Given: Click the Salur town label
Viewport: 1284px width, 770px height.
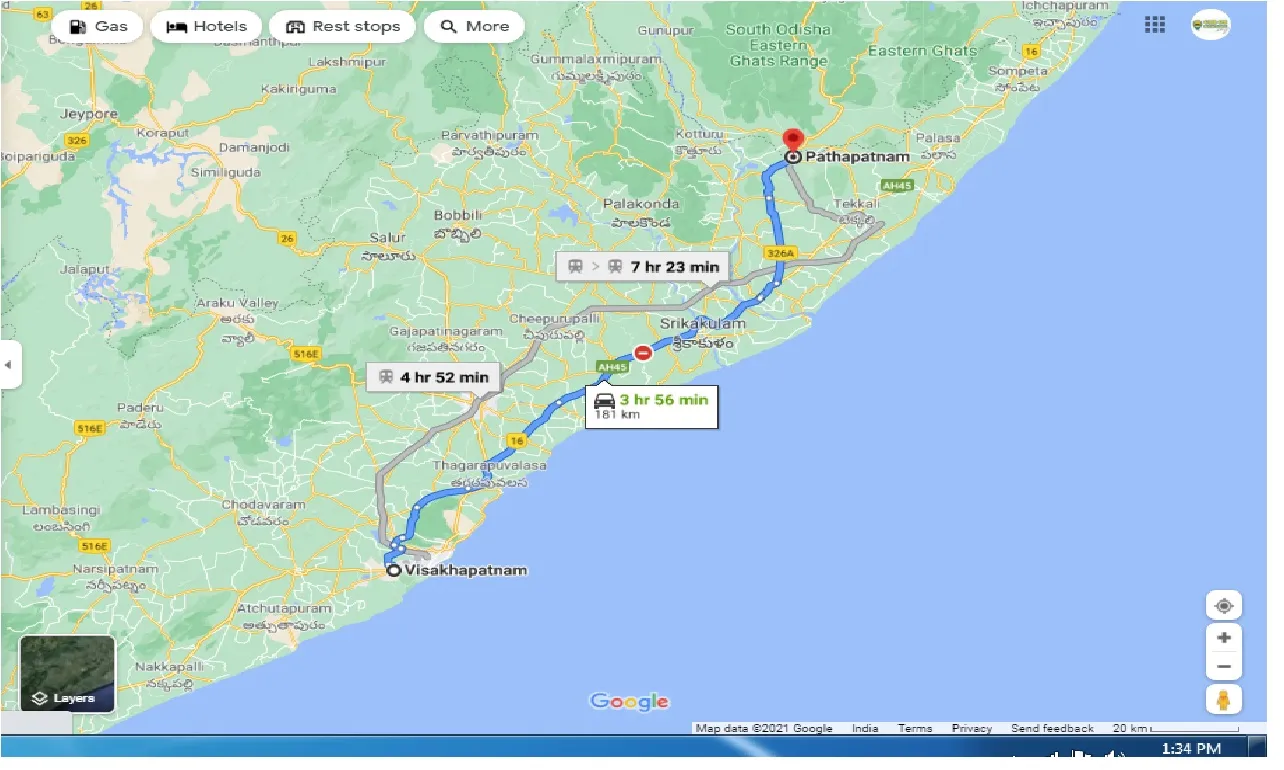Looking at the screenshot, I should [x=388, y=238].
